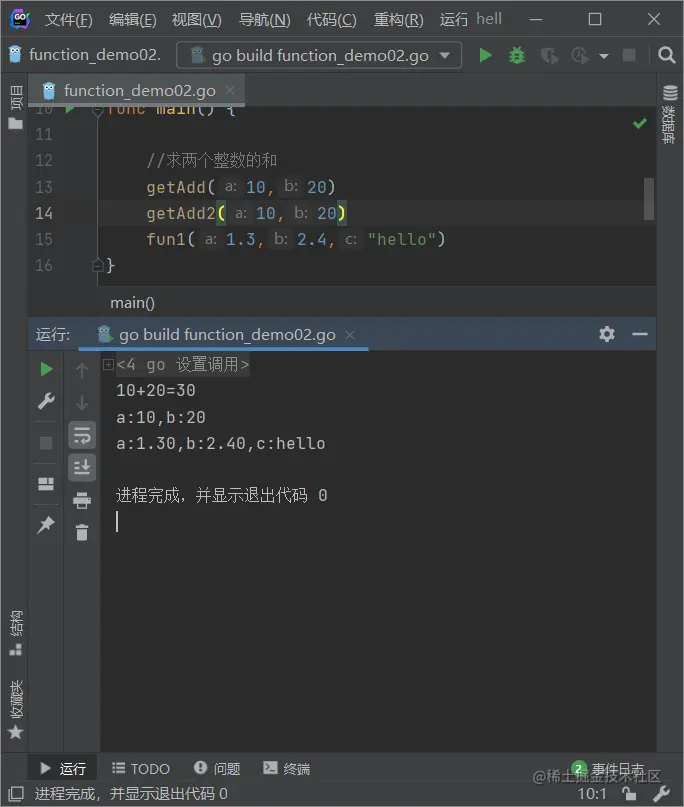Open the 问题 problems tab
The height and width of the screenshot is (807, 684).
(x=217, y=768)
